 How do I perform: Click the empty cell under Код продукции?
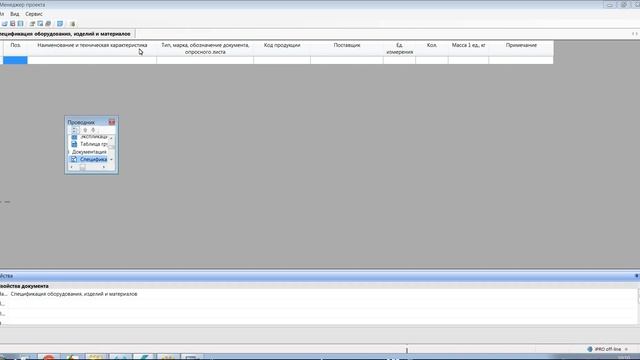coord(282,60)
